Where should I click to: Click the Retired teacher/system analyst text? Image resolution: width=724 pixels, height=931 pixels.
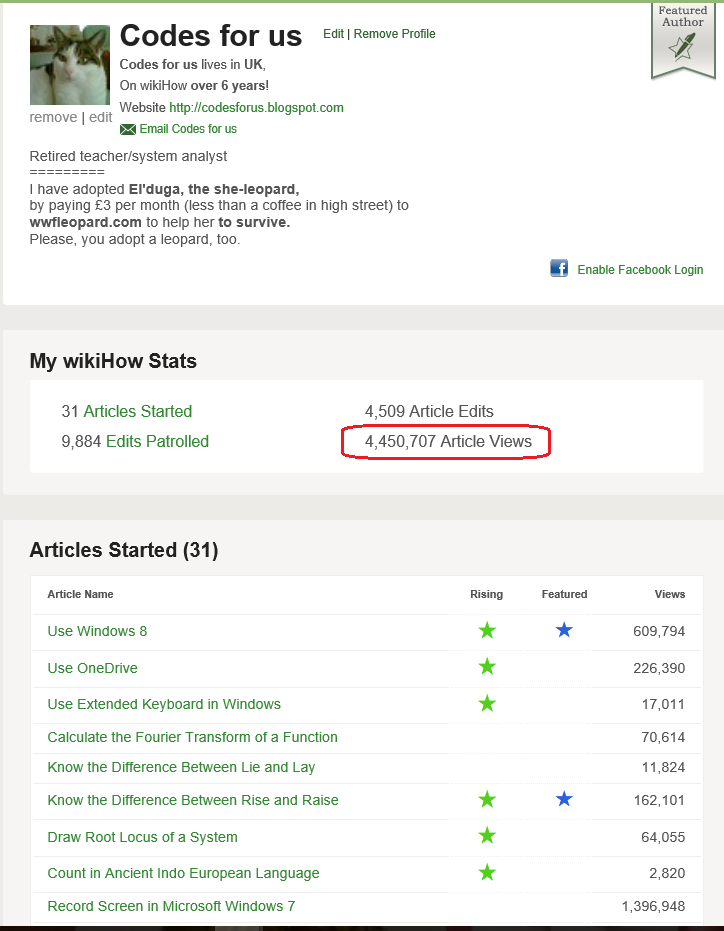(x=128, y=156)
